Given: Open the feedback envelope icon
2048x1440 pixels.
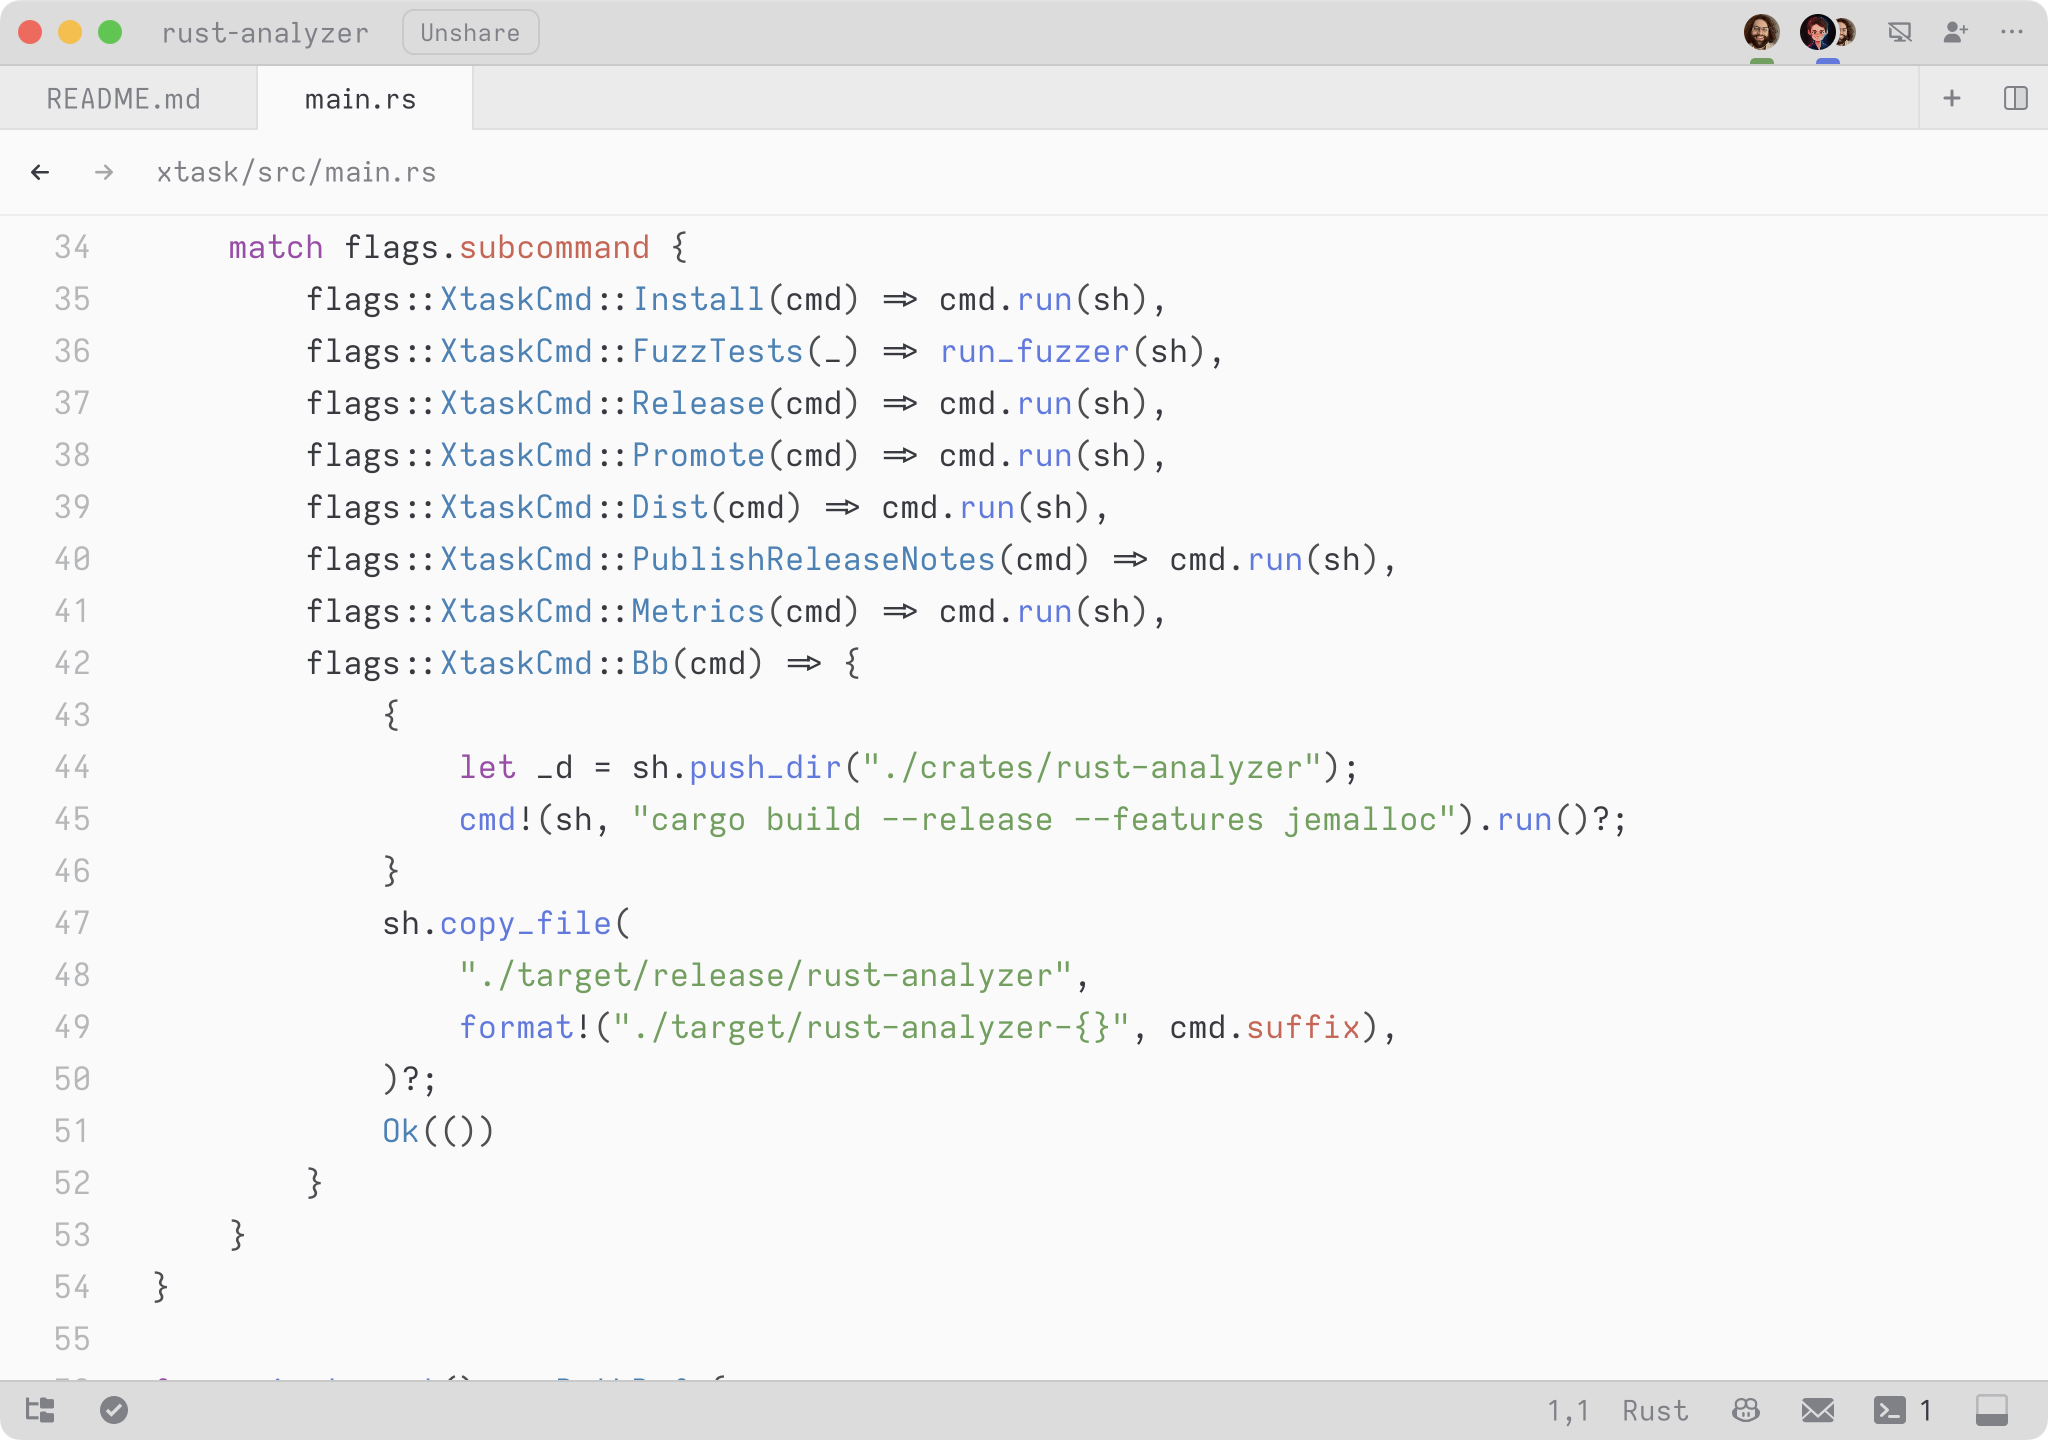Looking at the screenshot, I should tap(1817, 1410).
